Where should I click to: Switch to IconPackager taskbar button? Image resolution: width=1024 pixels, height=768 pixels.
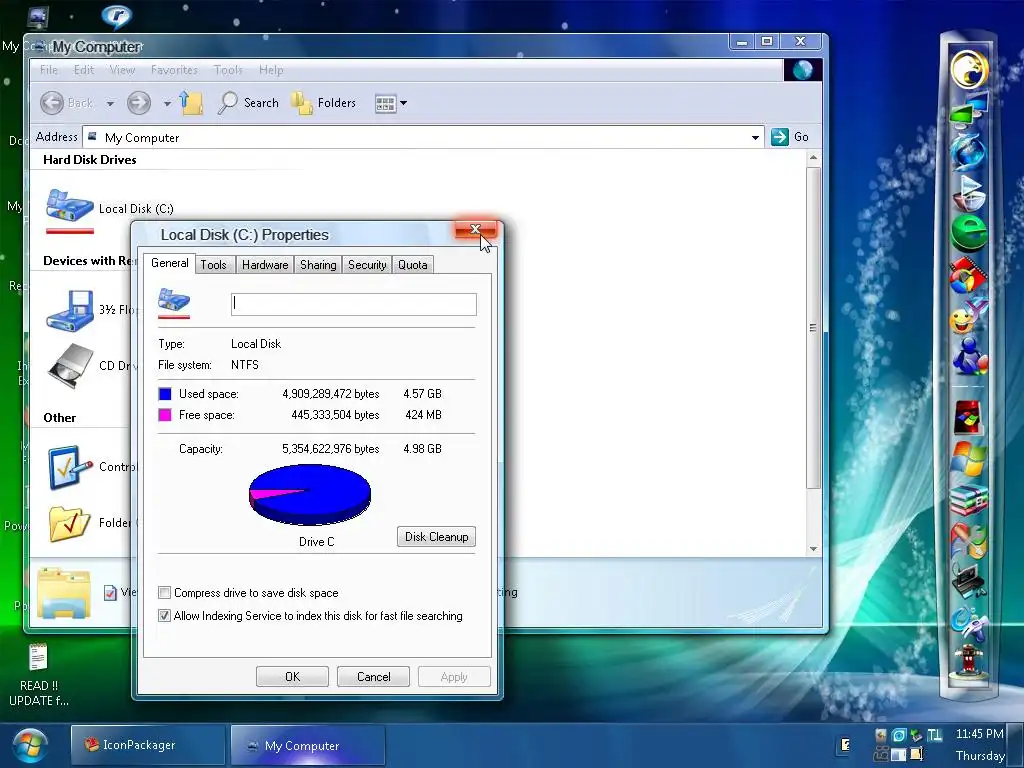[x=148, y=745]
